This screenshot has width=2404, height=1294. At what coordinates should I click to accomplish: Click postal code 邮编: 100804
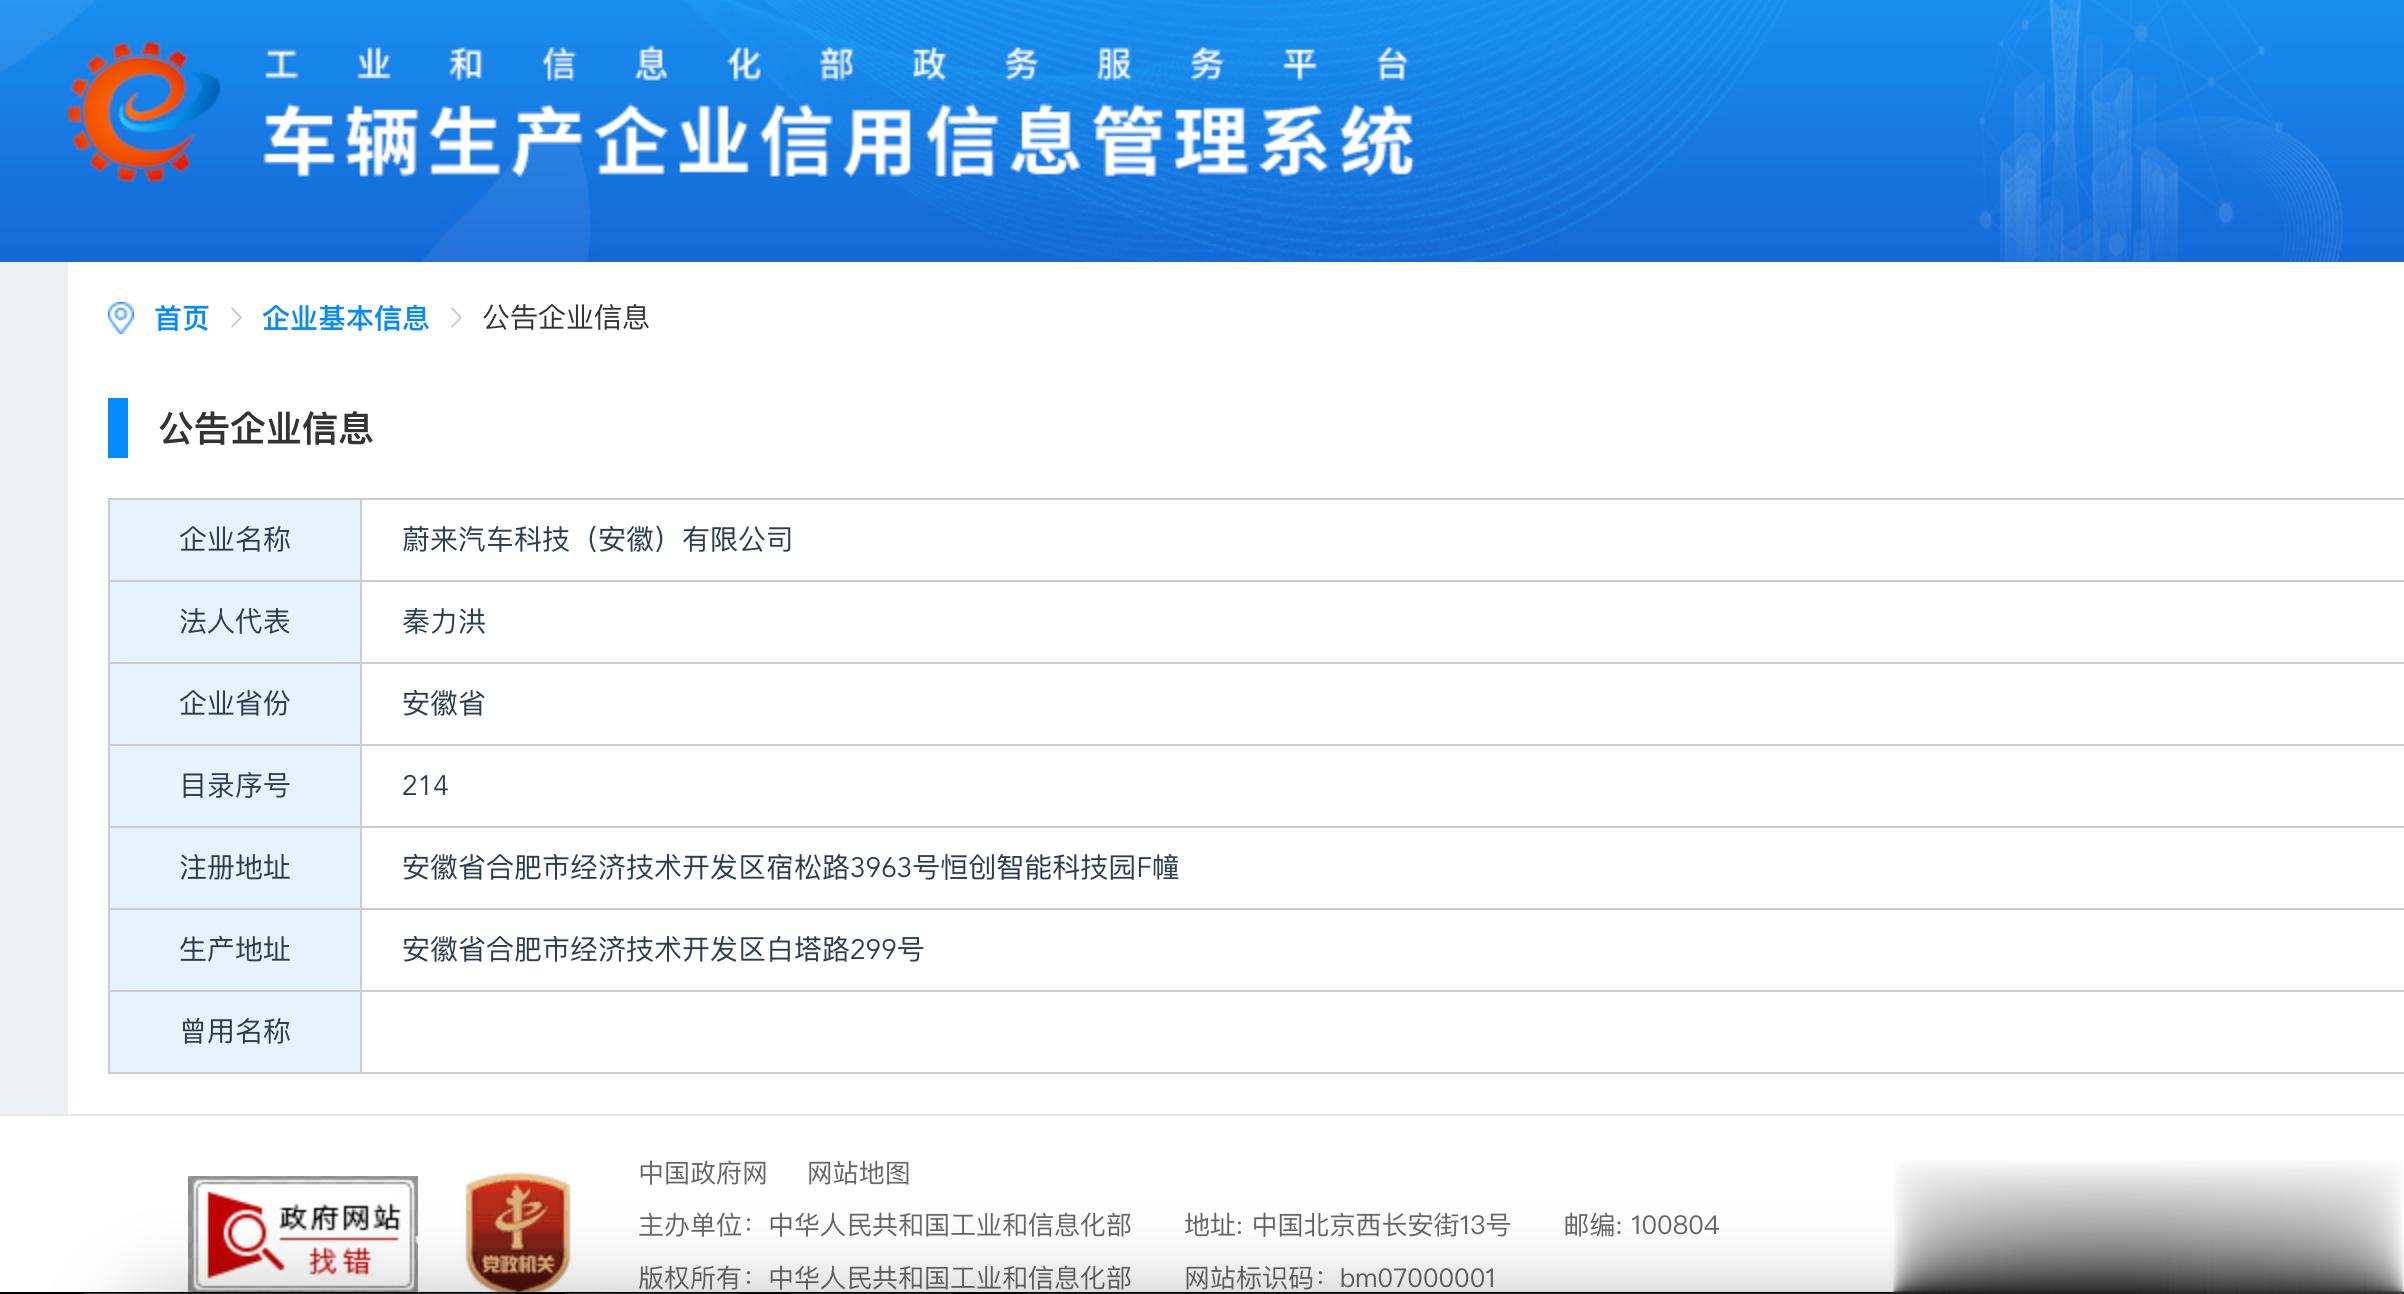1641,1225
